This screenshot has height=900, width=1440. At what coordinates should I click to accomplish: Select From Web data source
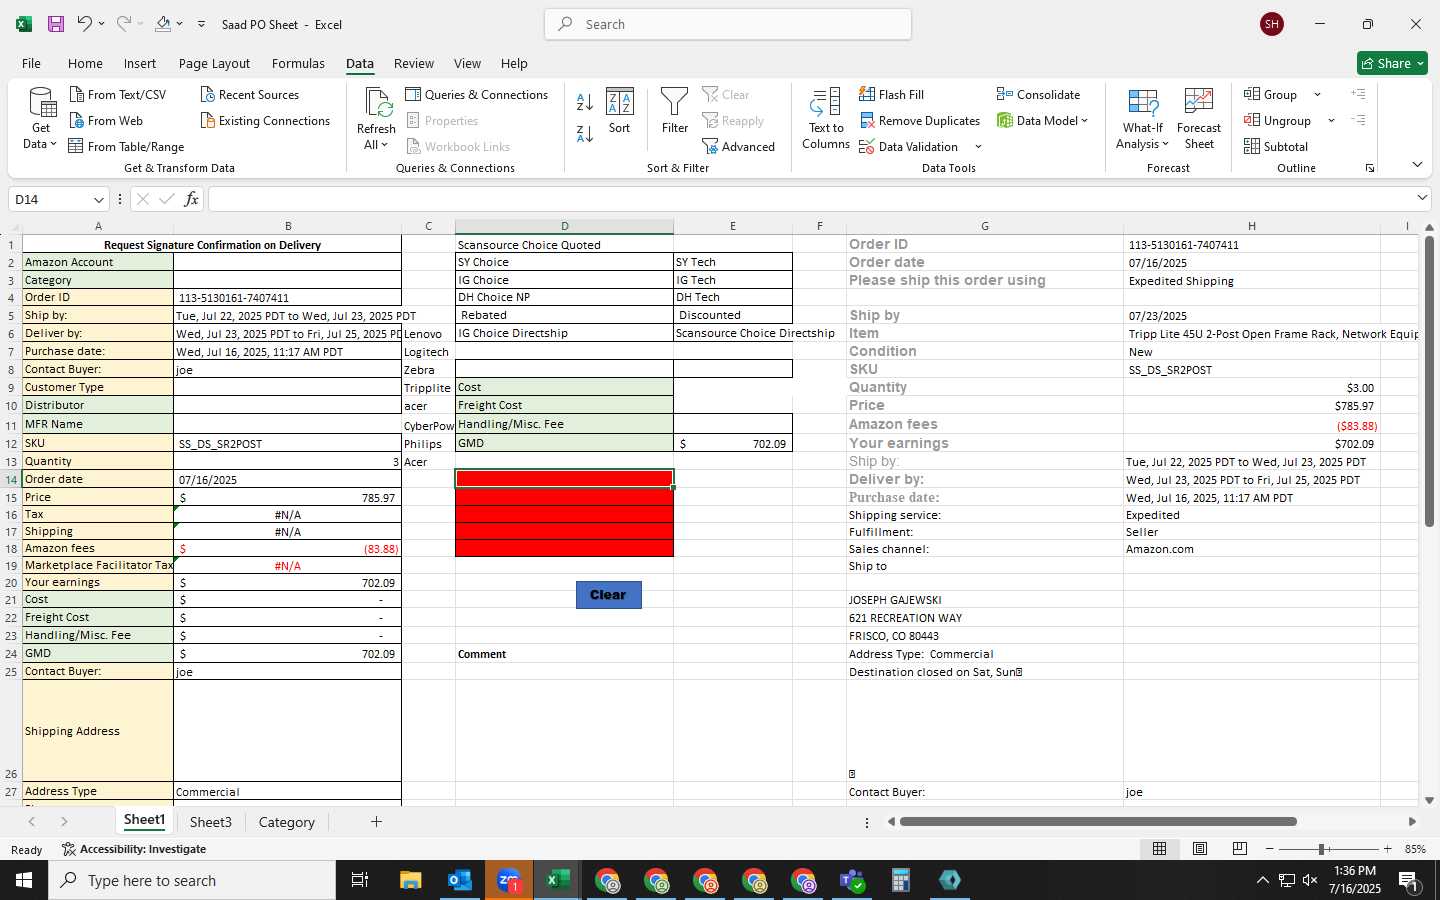tap(106, 120)
